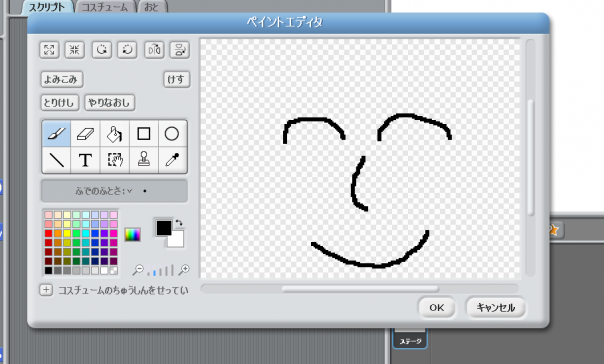Click the ペイントエディタ title bar text
This screenshot has height=364, width=604.
285,22
